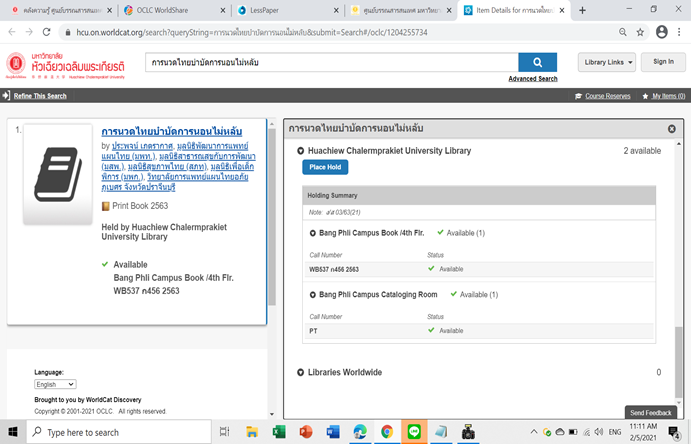Click the Course Reserves graduation cap icon

coord(578,96)
